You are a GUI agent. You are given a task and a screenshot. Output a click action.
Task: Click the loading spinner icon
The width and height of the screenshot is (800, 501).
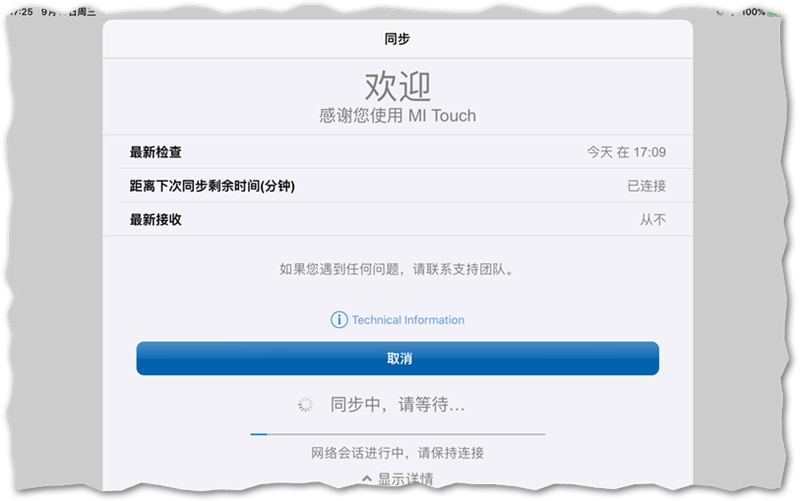pyautogui.click(x=306, y=405)
